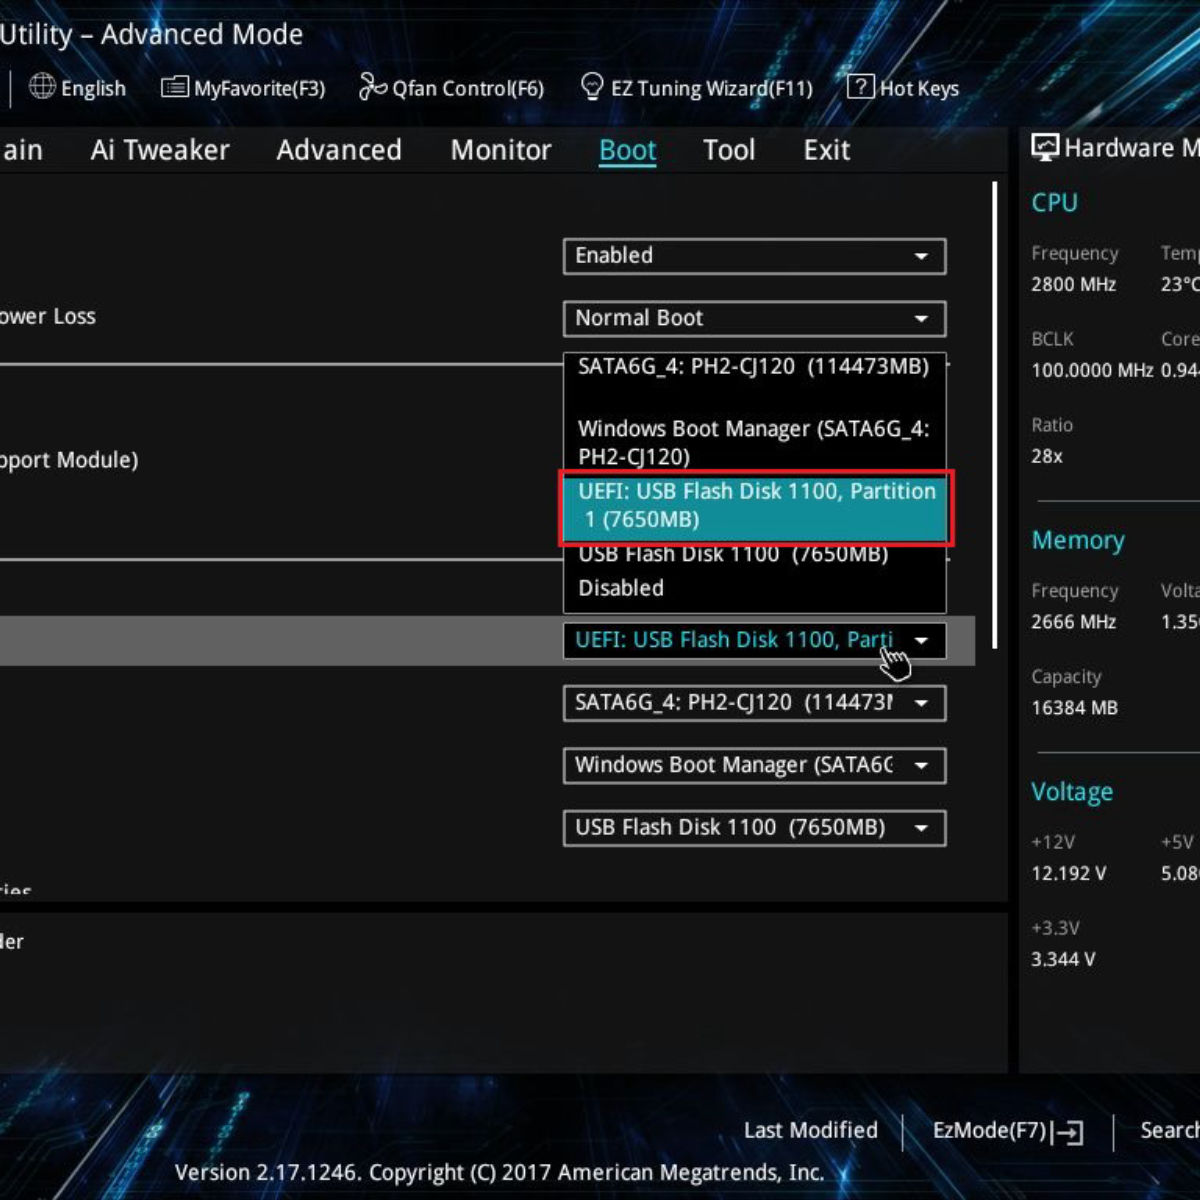This screenshot has height=1200, width=1200.
Task: Choose Windows Boot Manager in open list
Action: pos(755,442)
